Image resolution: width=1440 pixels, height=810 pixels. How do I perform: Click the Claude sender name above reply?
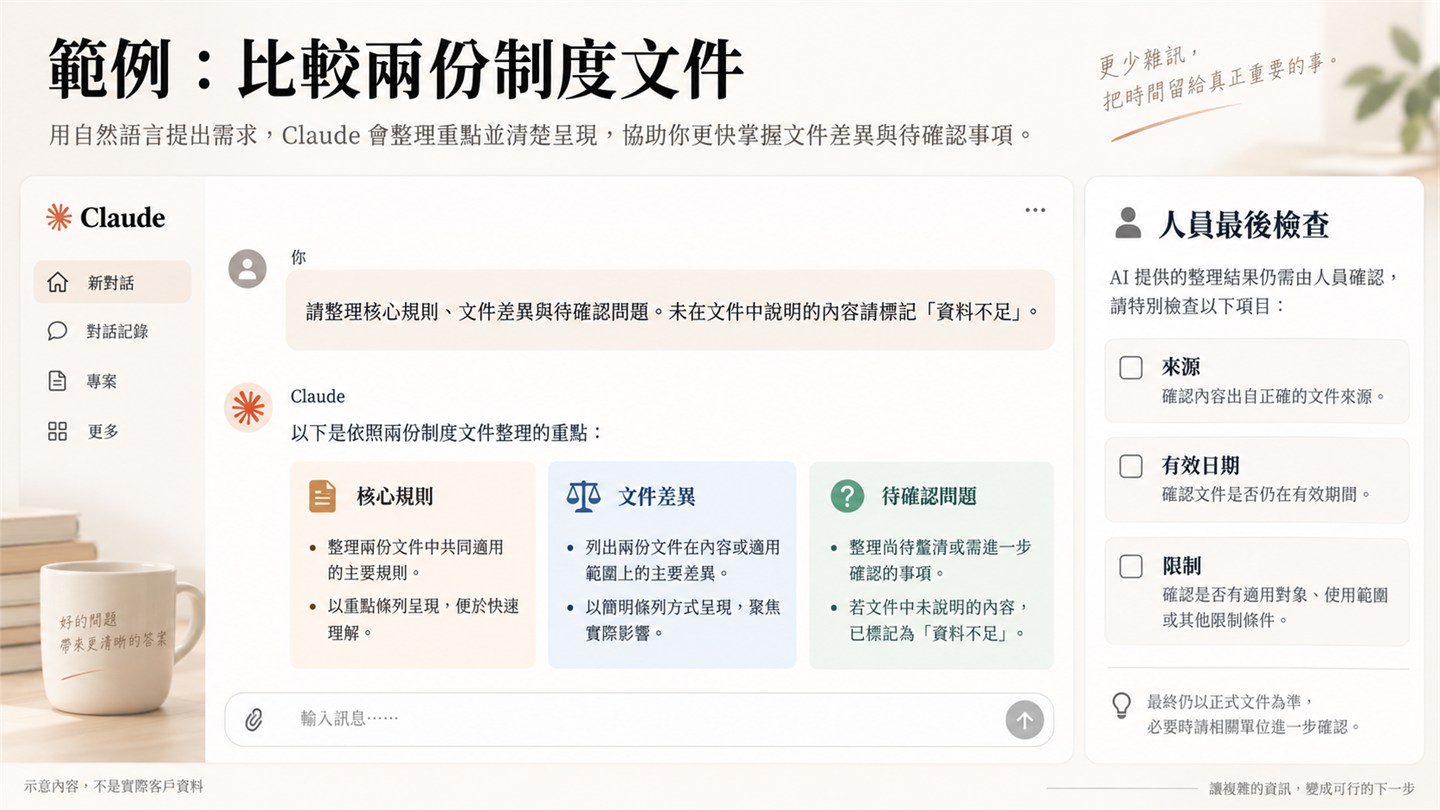pyautogui.click(x=318, y=397)
